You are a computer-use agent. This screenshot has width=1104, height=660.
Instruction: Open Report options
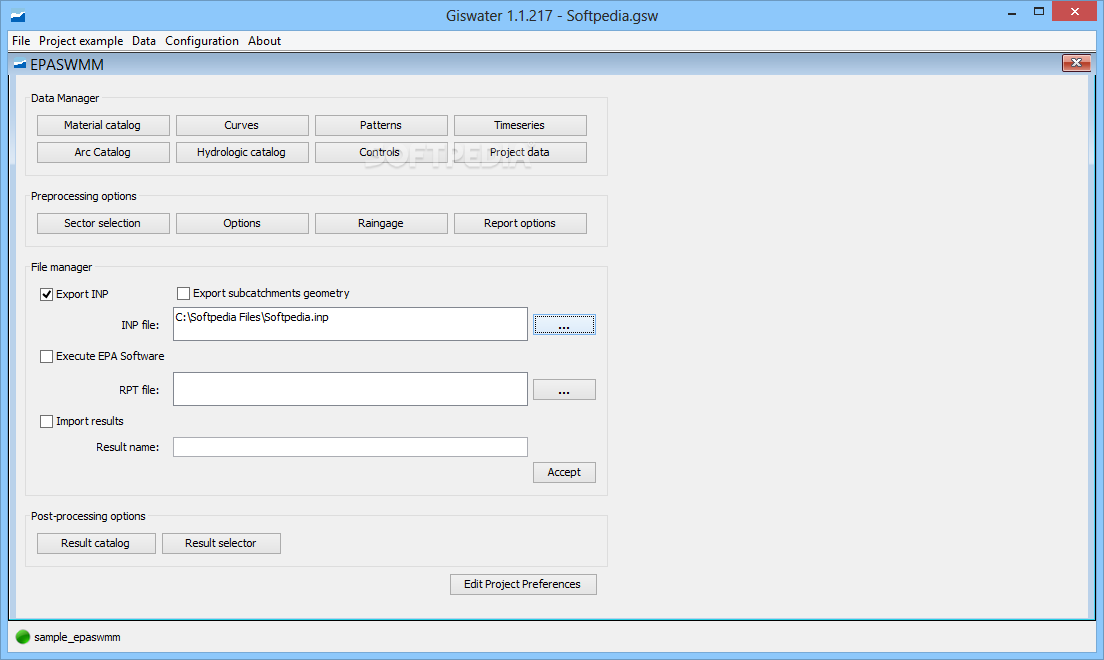(x=520, y=223)
